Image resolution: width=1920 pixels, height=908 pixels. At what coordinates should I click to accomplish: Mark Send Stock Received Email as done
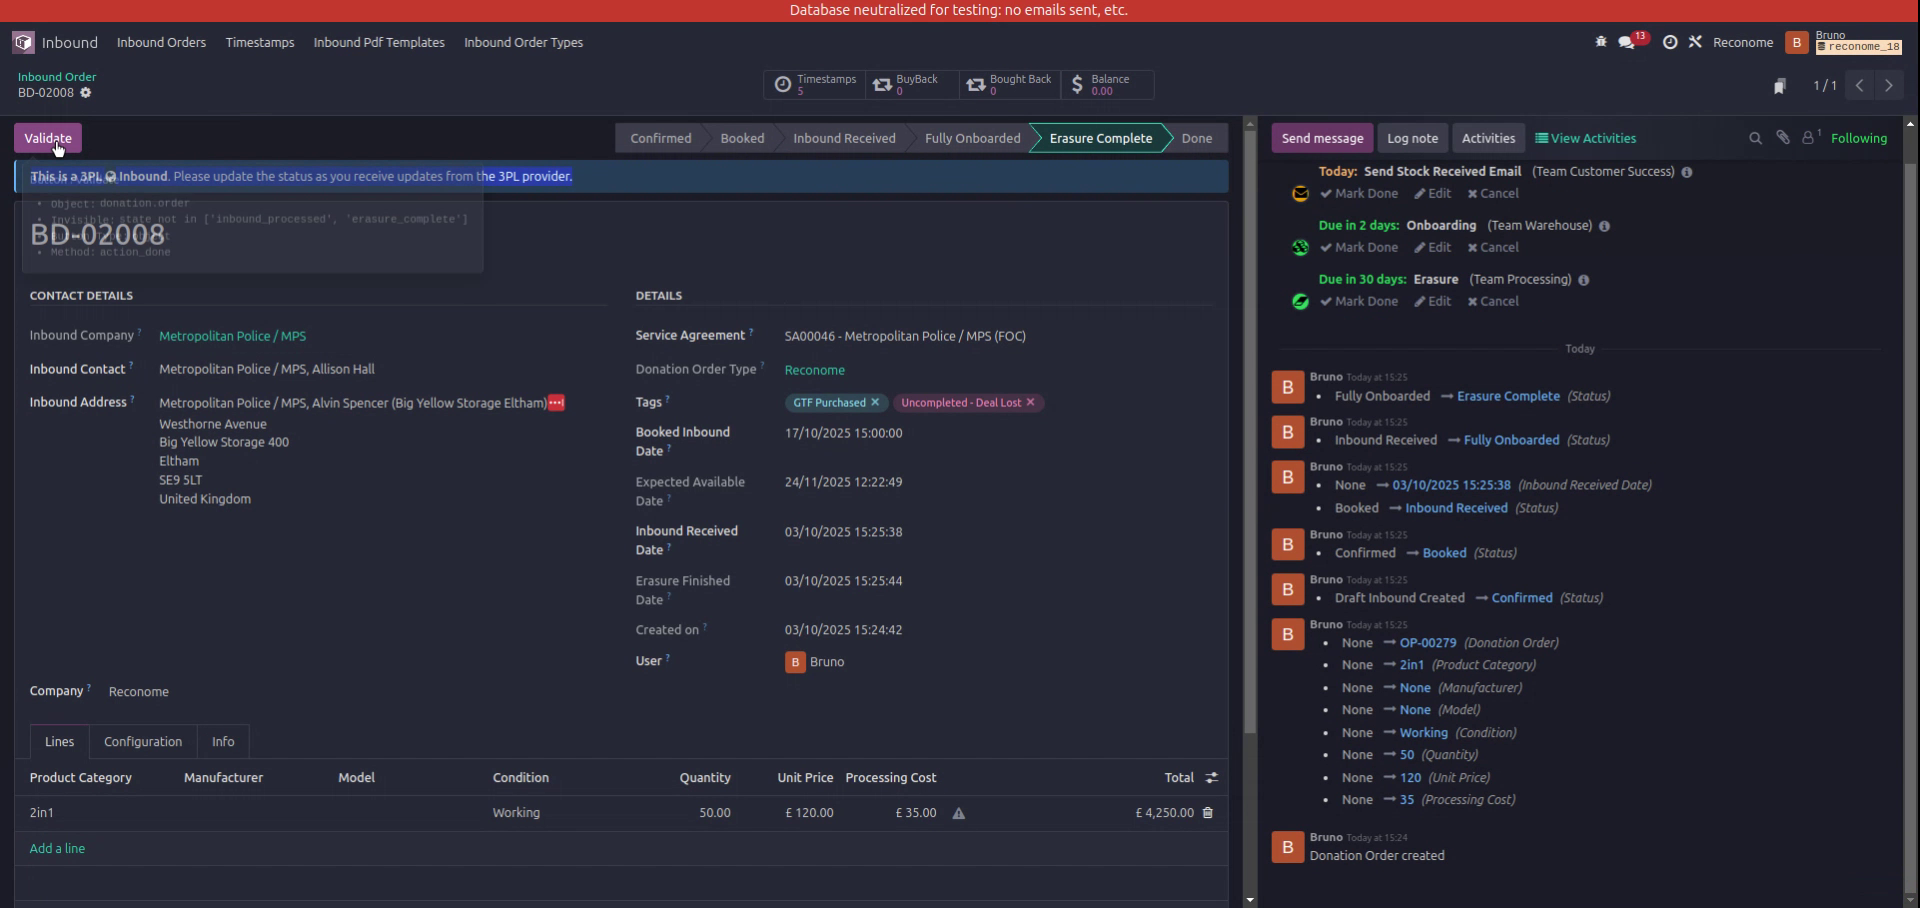[x=1358, y=193]
